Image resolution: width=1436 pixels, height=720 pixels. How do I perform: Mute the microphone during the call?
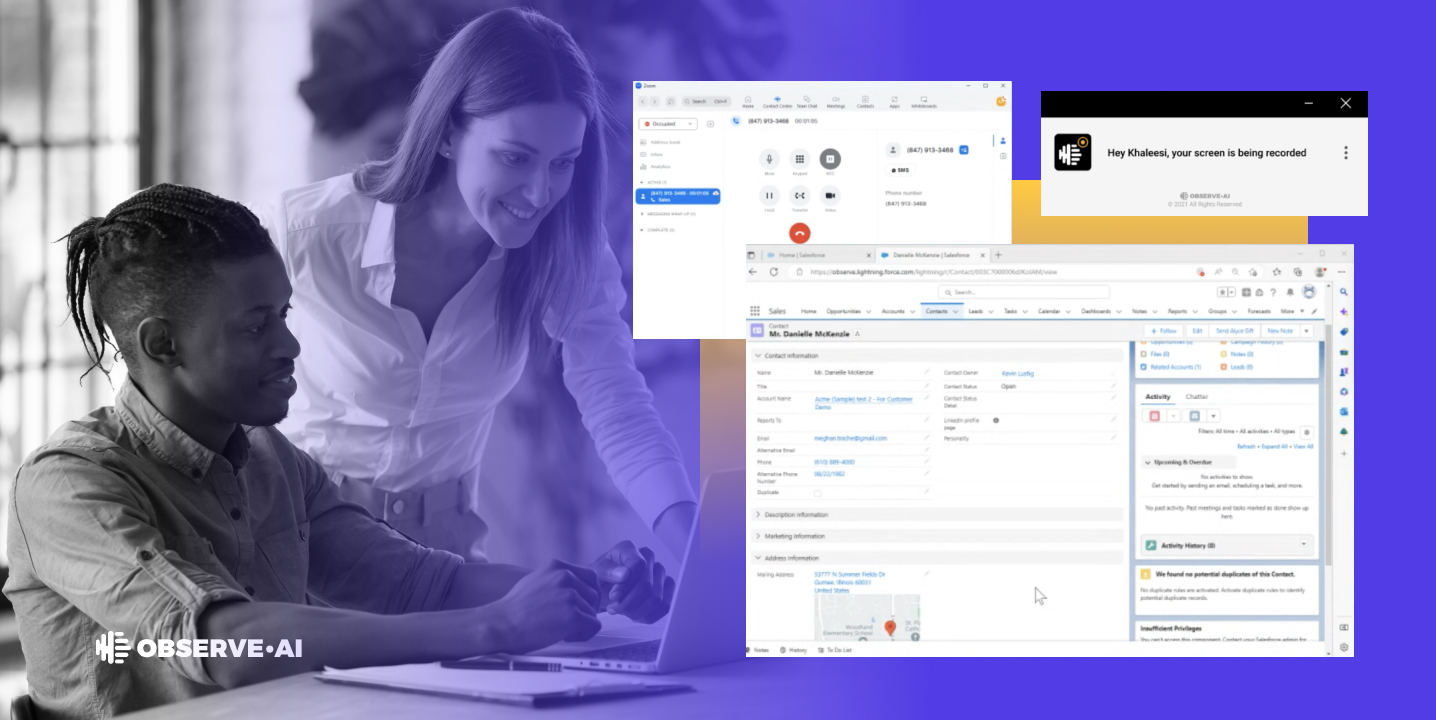tap(769, 159)
